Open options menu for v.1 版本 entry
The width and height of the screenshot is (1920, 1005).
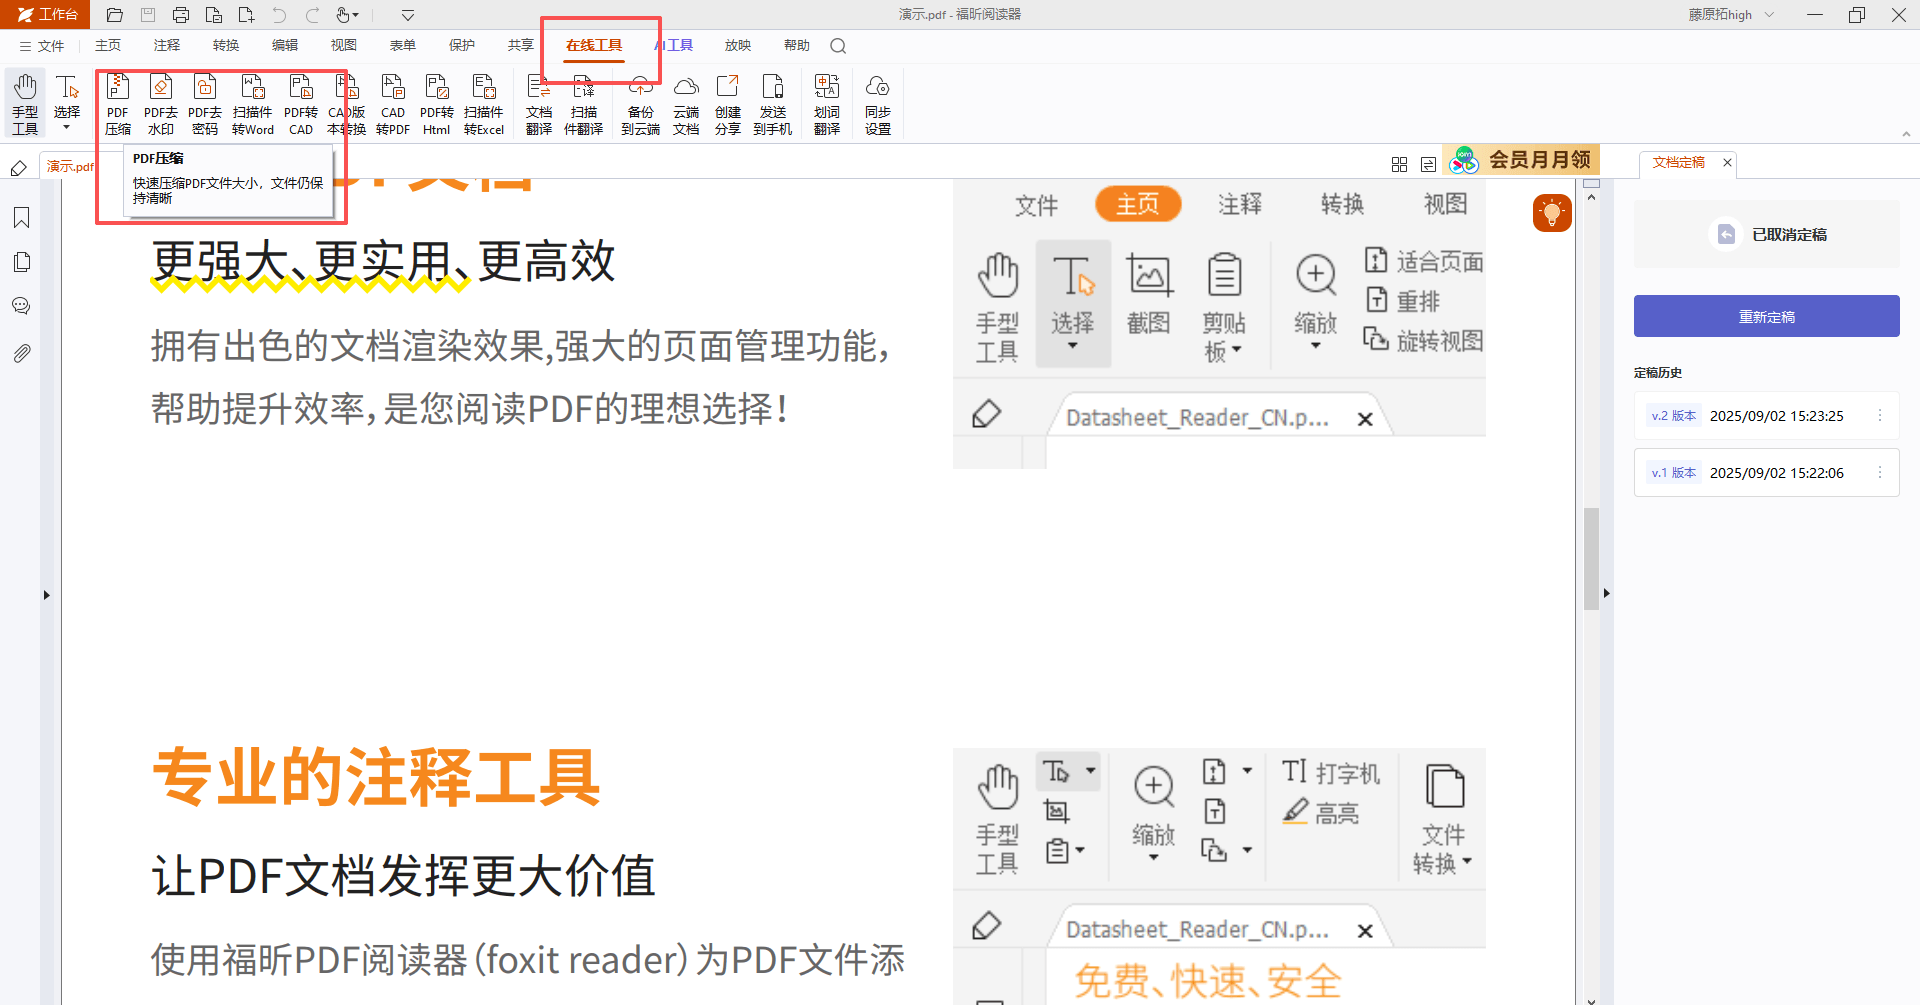(x=1880, y=472)
